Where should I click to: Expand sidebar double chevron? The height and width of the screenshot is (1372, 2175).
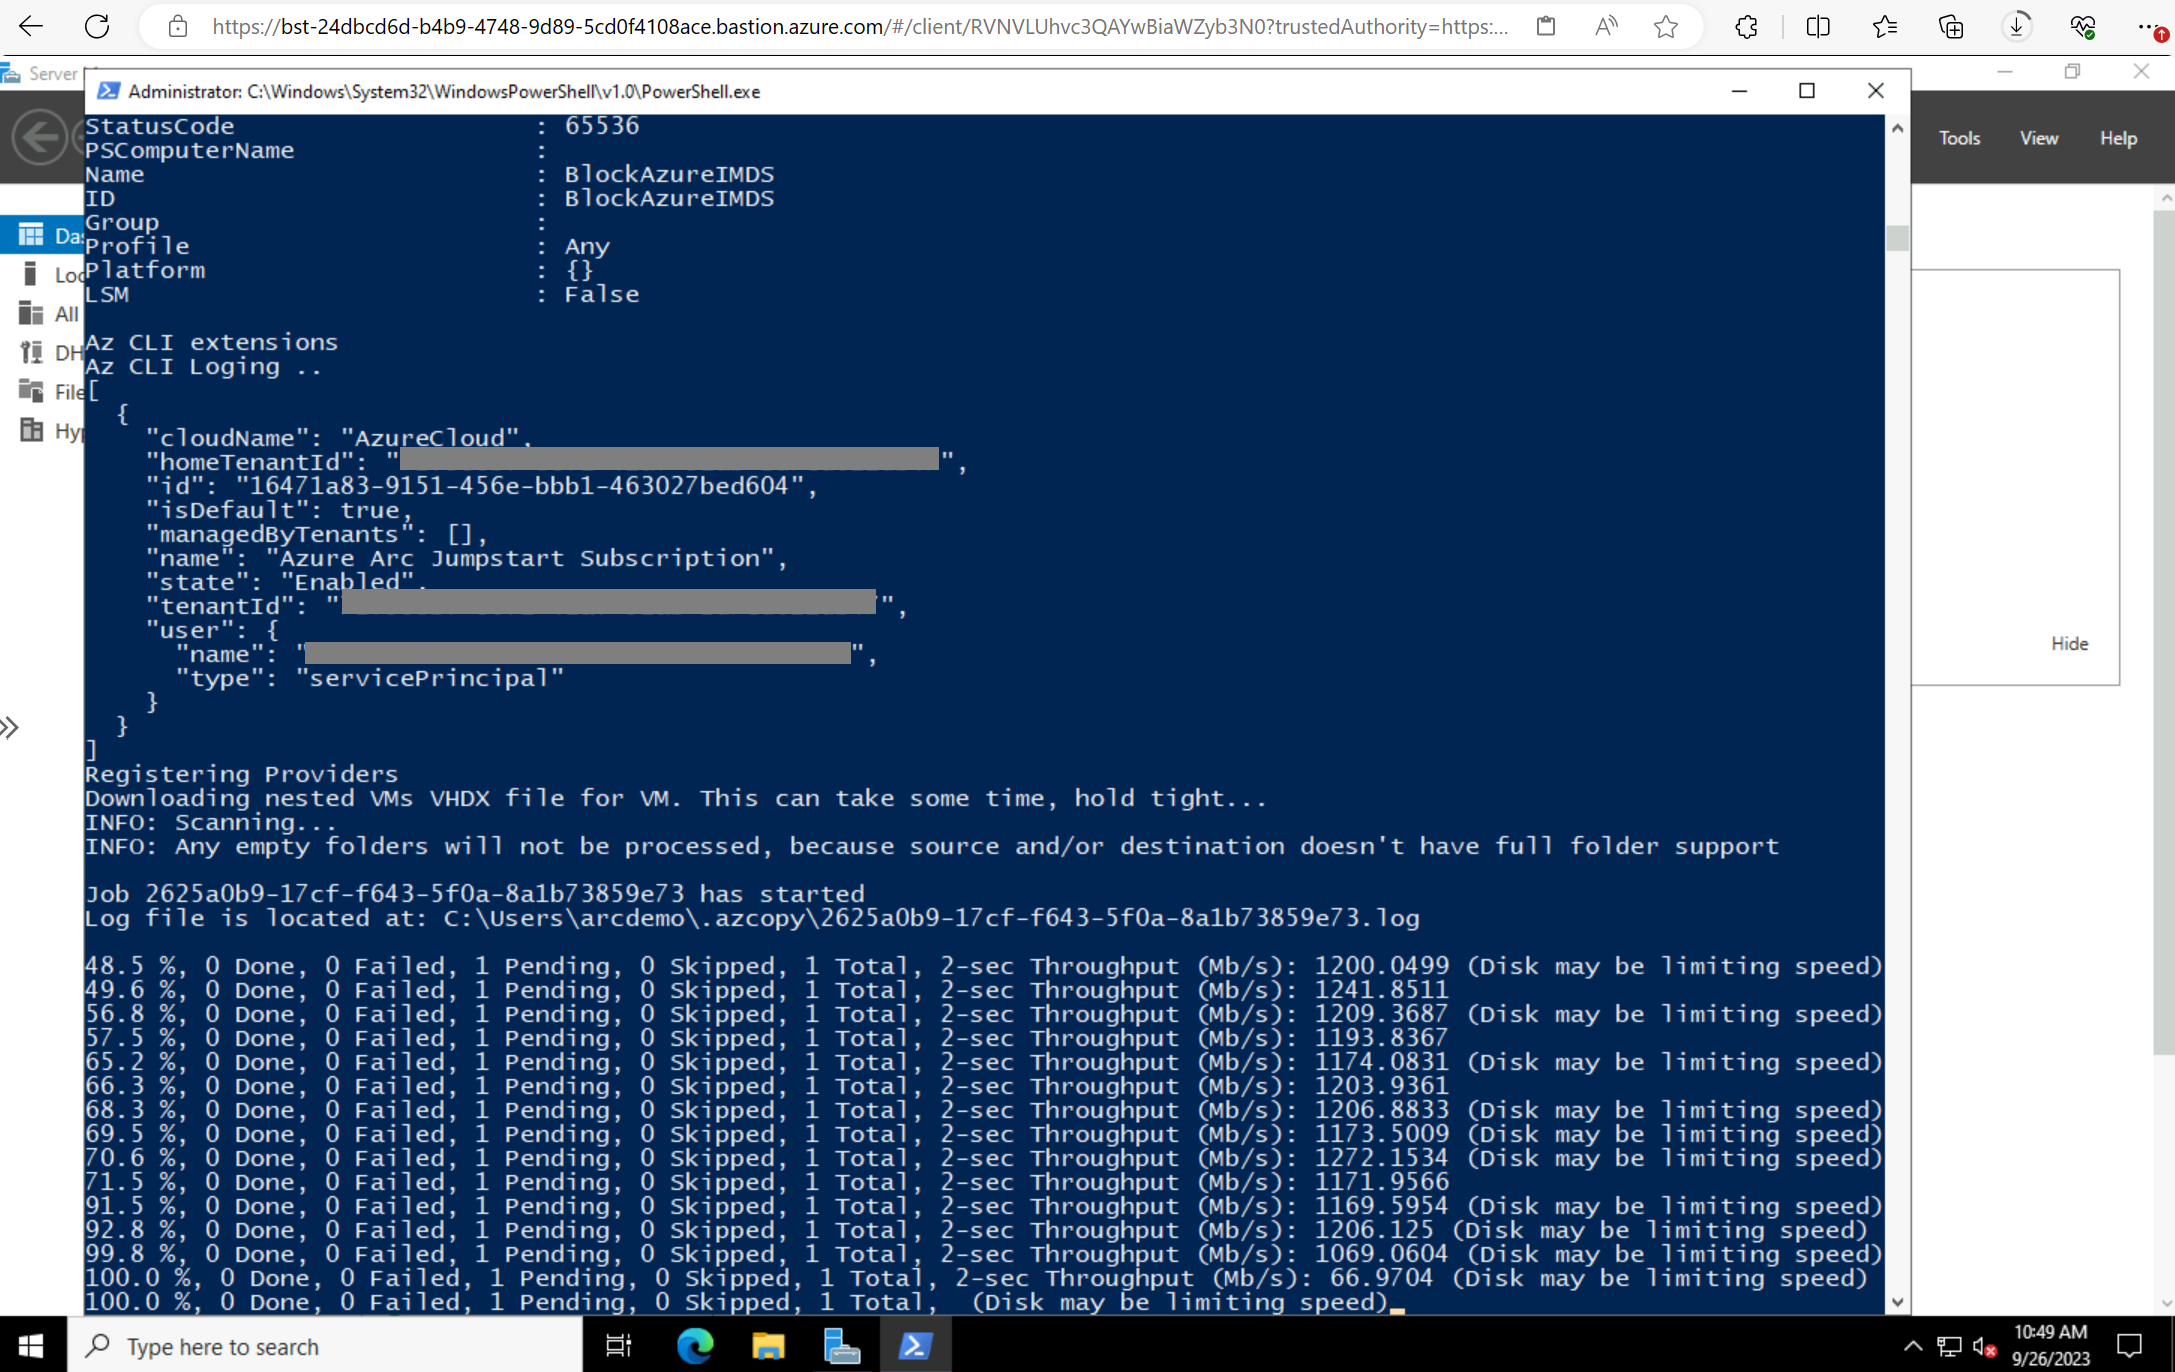point(10,727)
